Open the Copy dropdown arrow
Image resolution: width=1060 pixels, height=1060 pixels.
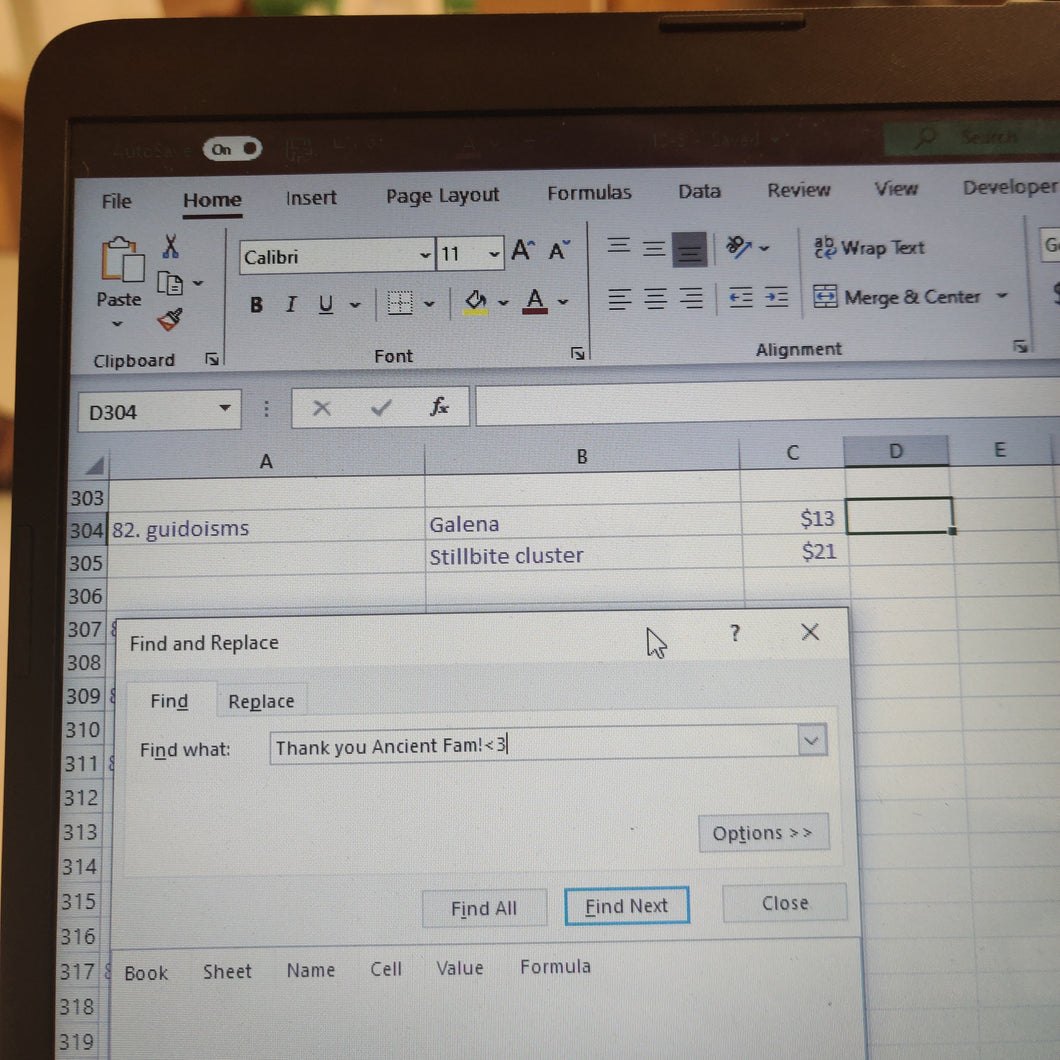click(x=198, y=283)
